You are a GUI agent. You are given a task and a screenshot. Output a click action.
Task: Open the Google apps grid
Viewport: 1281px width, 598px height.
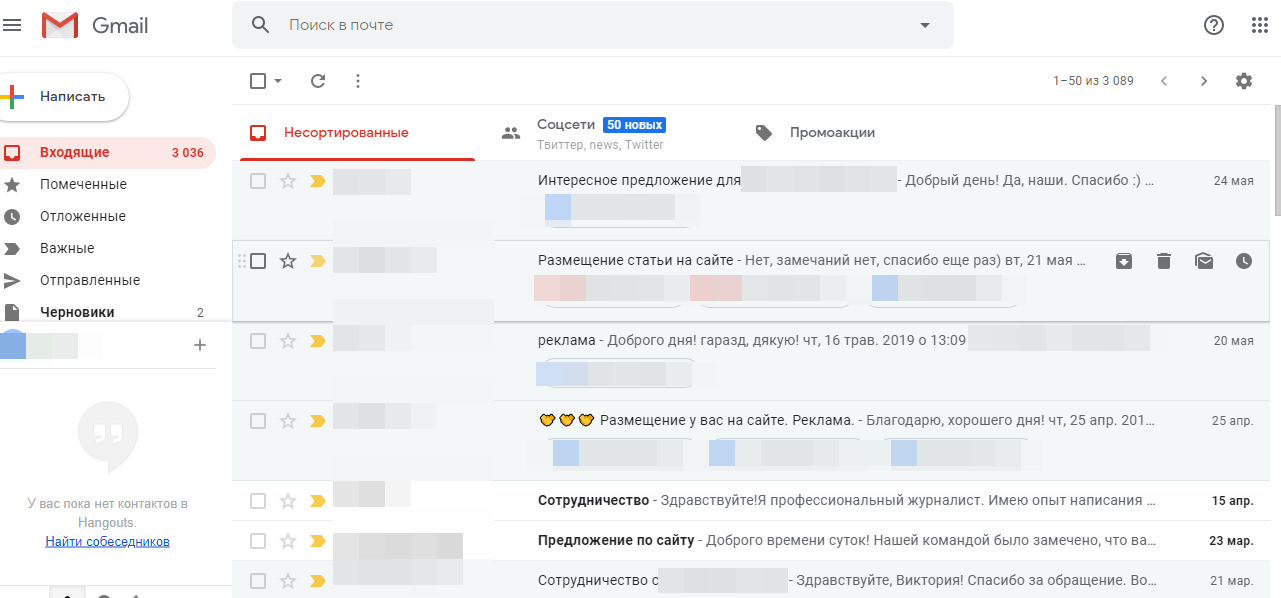point(1259,25)
